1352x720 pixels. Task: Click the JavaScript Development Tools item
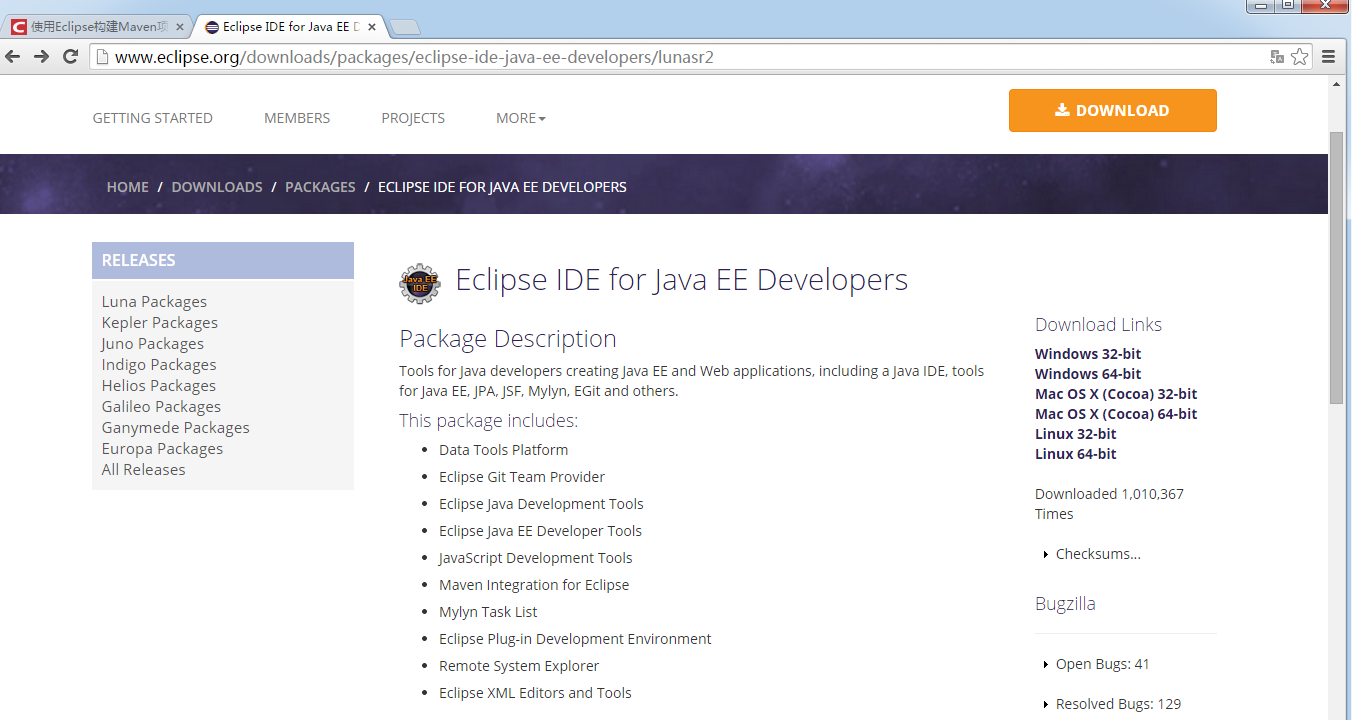[536, 558]
